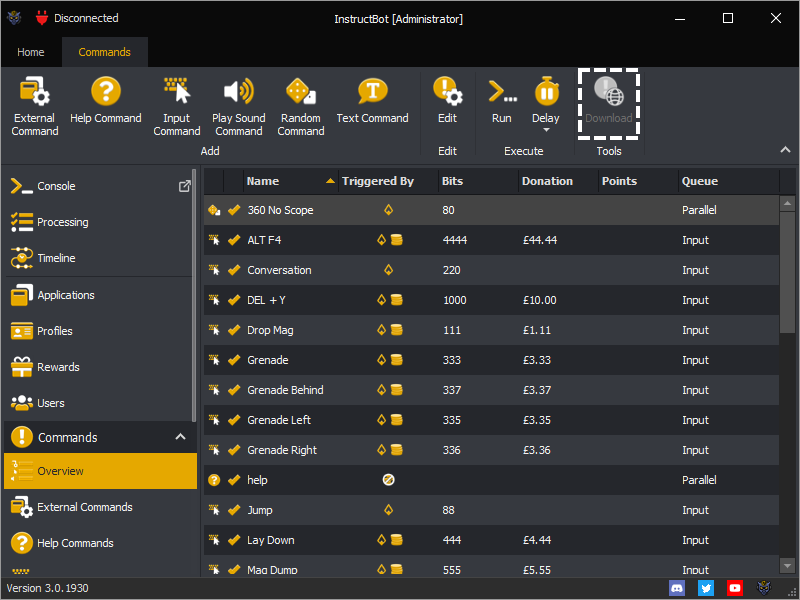Sort by the Donation column header

click(x=558, y=181)
